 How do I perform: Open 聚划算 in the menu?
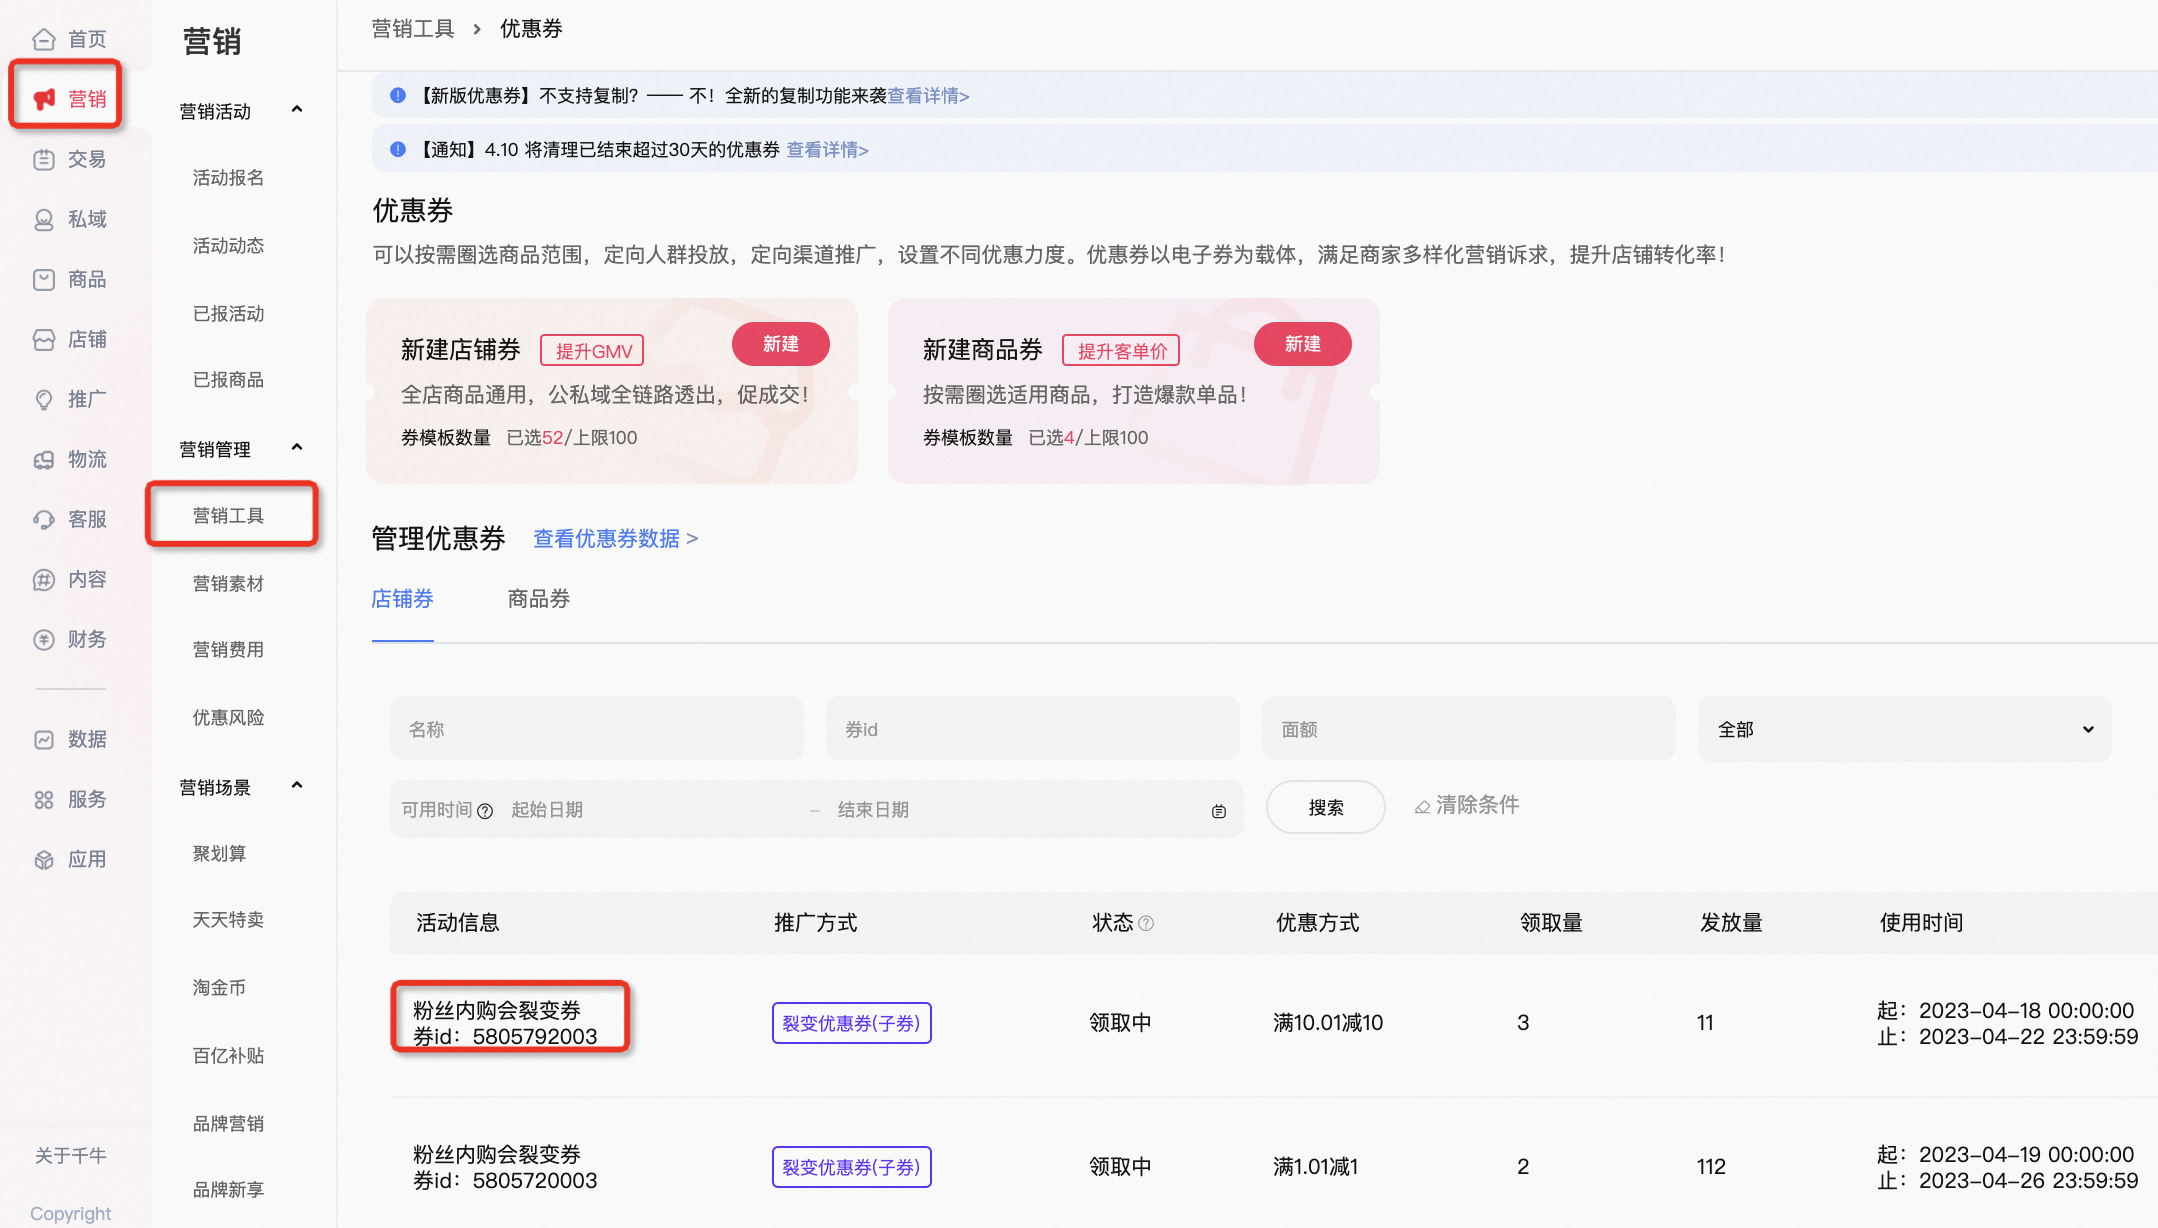coord(219,854)
